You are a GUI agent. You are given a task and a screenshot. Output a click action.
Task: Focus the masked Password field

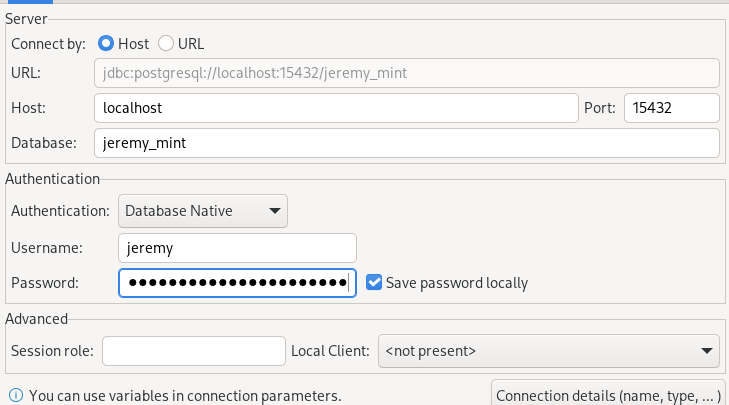tap(237, 283)
